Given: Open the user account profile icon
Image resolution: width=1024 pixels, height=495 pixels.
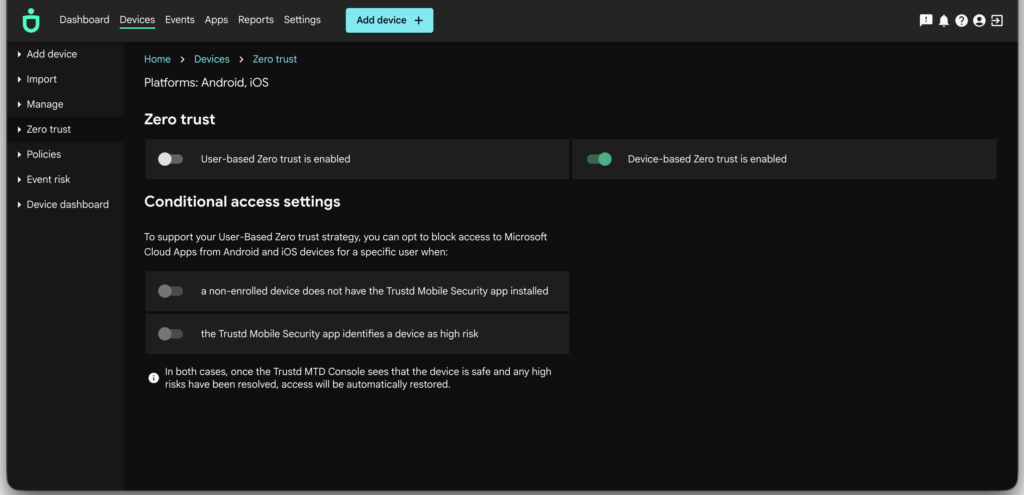Looking at the screenshot, I should [979, 20].
